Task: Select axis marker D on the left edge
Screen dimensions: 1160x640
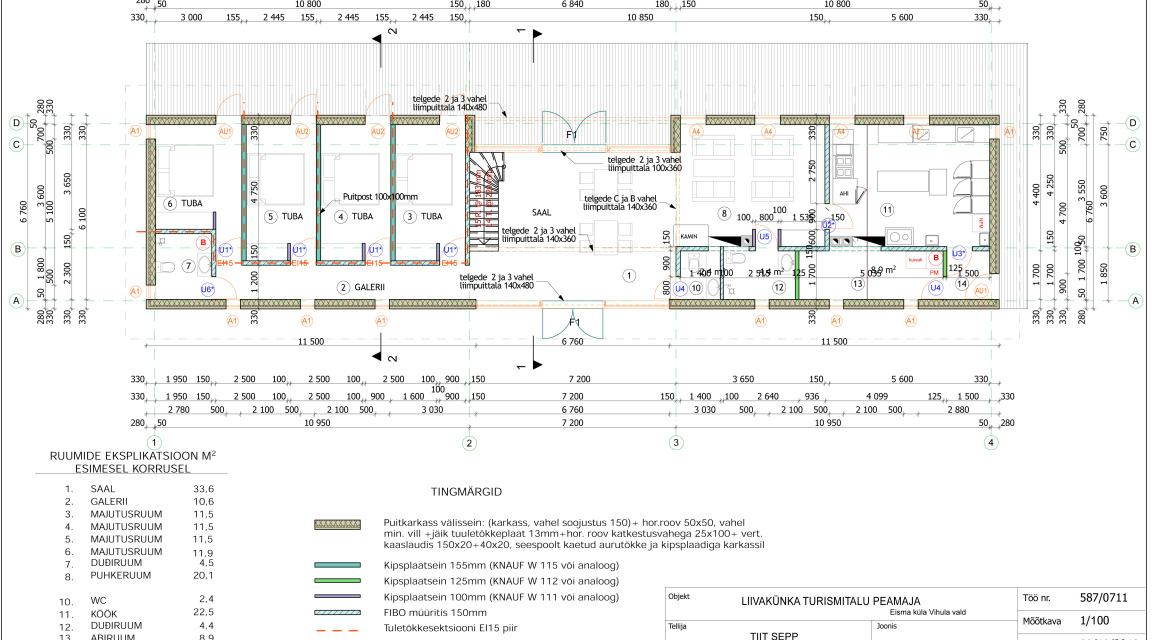Action: (x=16, y=123)
